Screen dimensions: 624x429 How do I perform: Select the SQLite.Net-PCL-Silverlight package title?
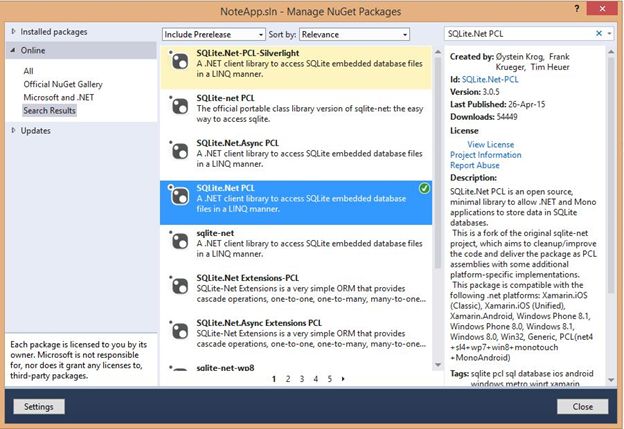point(248,53)
